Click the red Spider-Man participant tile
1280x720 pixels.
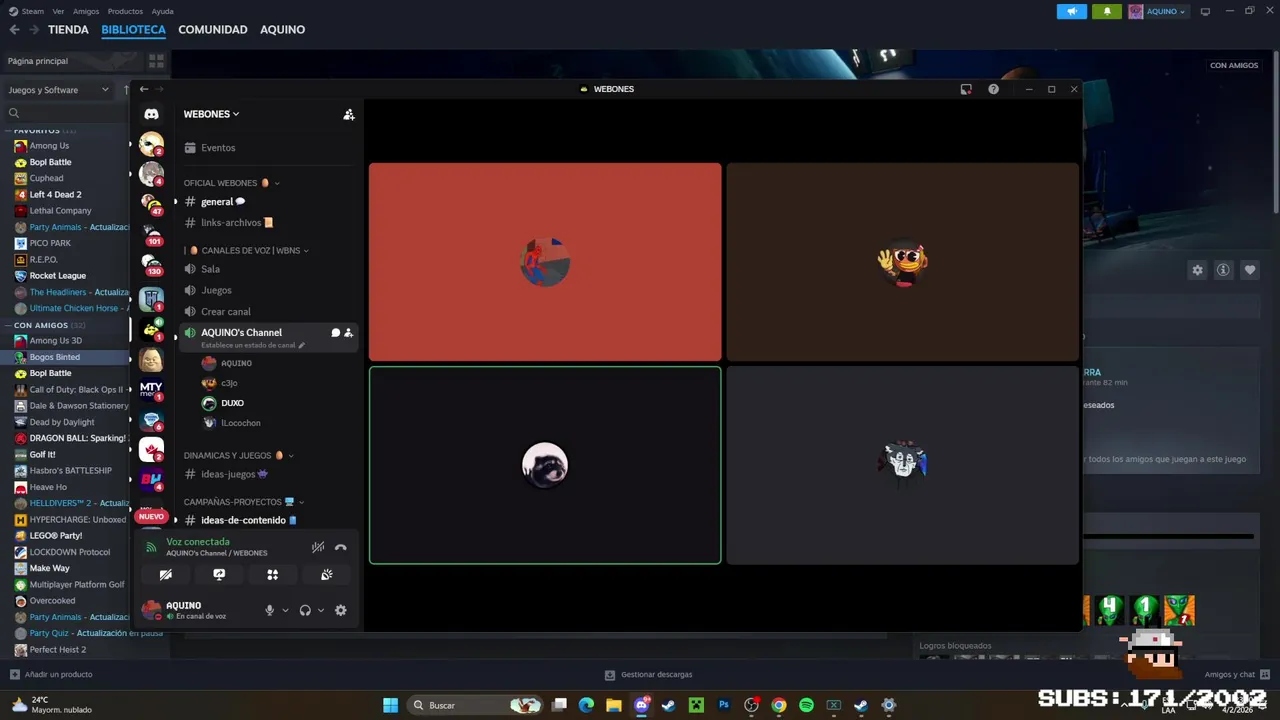tap(545, 262)
